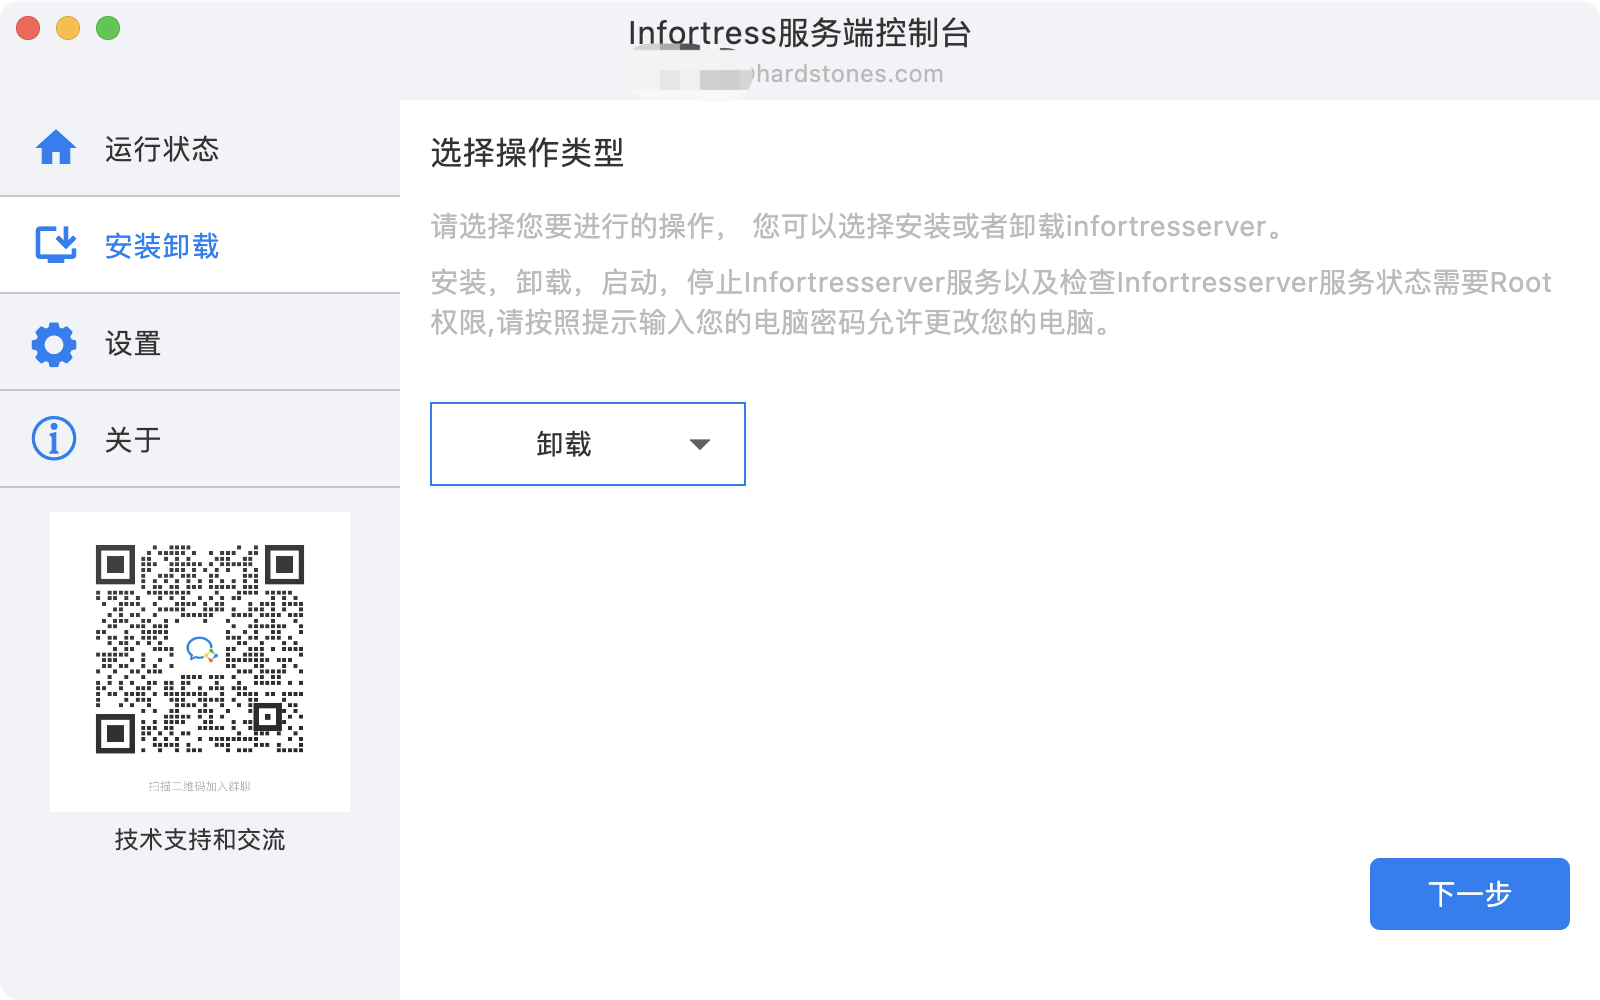Click the paragraph about Root 权限
Image resolution: width=1600 pixels, height=1000 pixels.
point(991,302)
